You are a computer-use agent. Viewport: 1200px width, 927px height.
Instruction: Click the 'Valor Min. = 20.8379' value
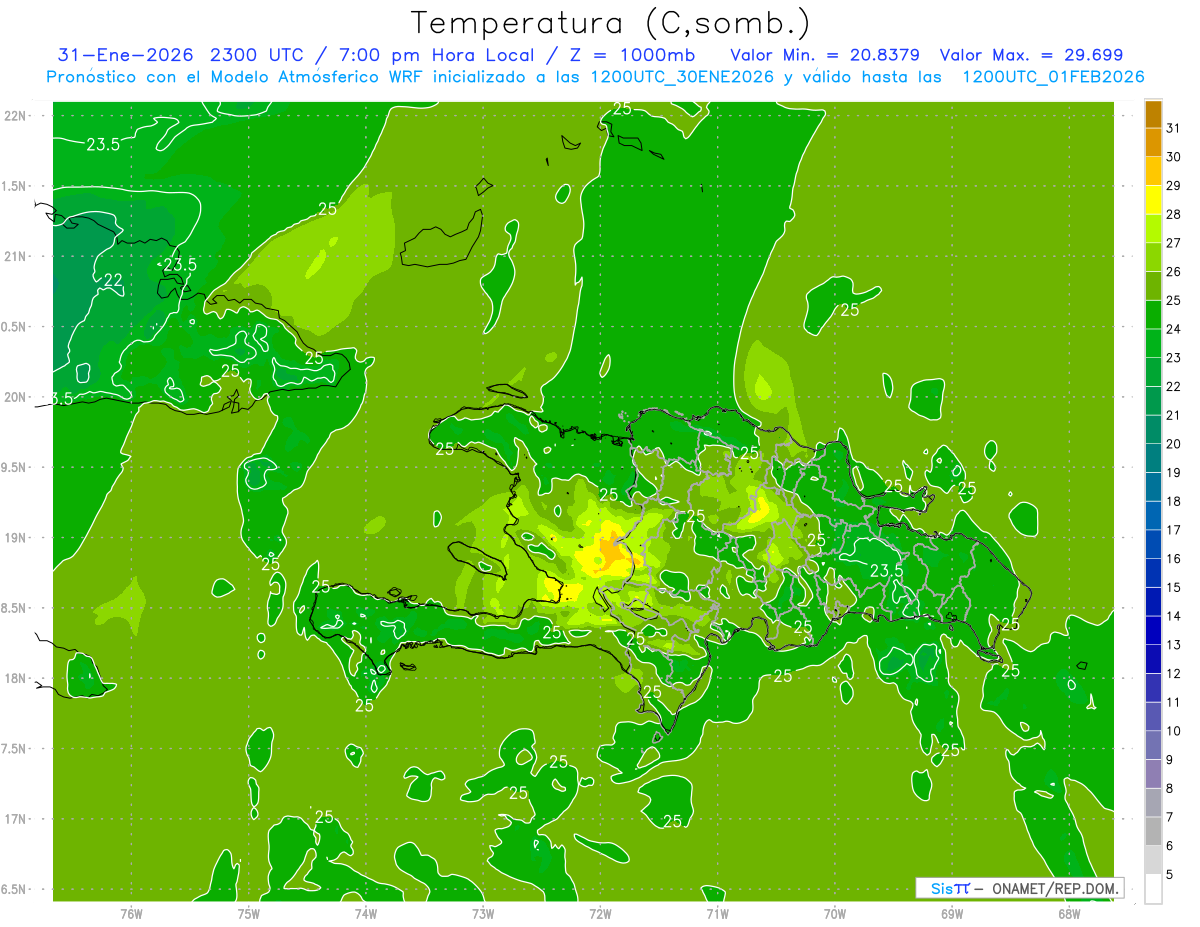(826, 55)
